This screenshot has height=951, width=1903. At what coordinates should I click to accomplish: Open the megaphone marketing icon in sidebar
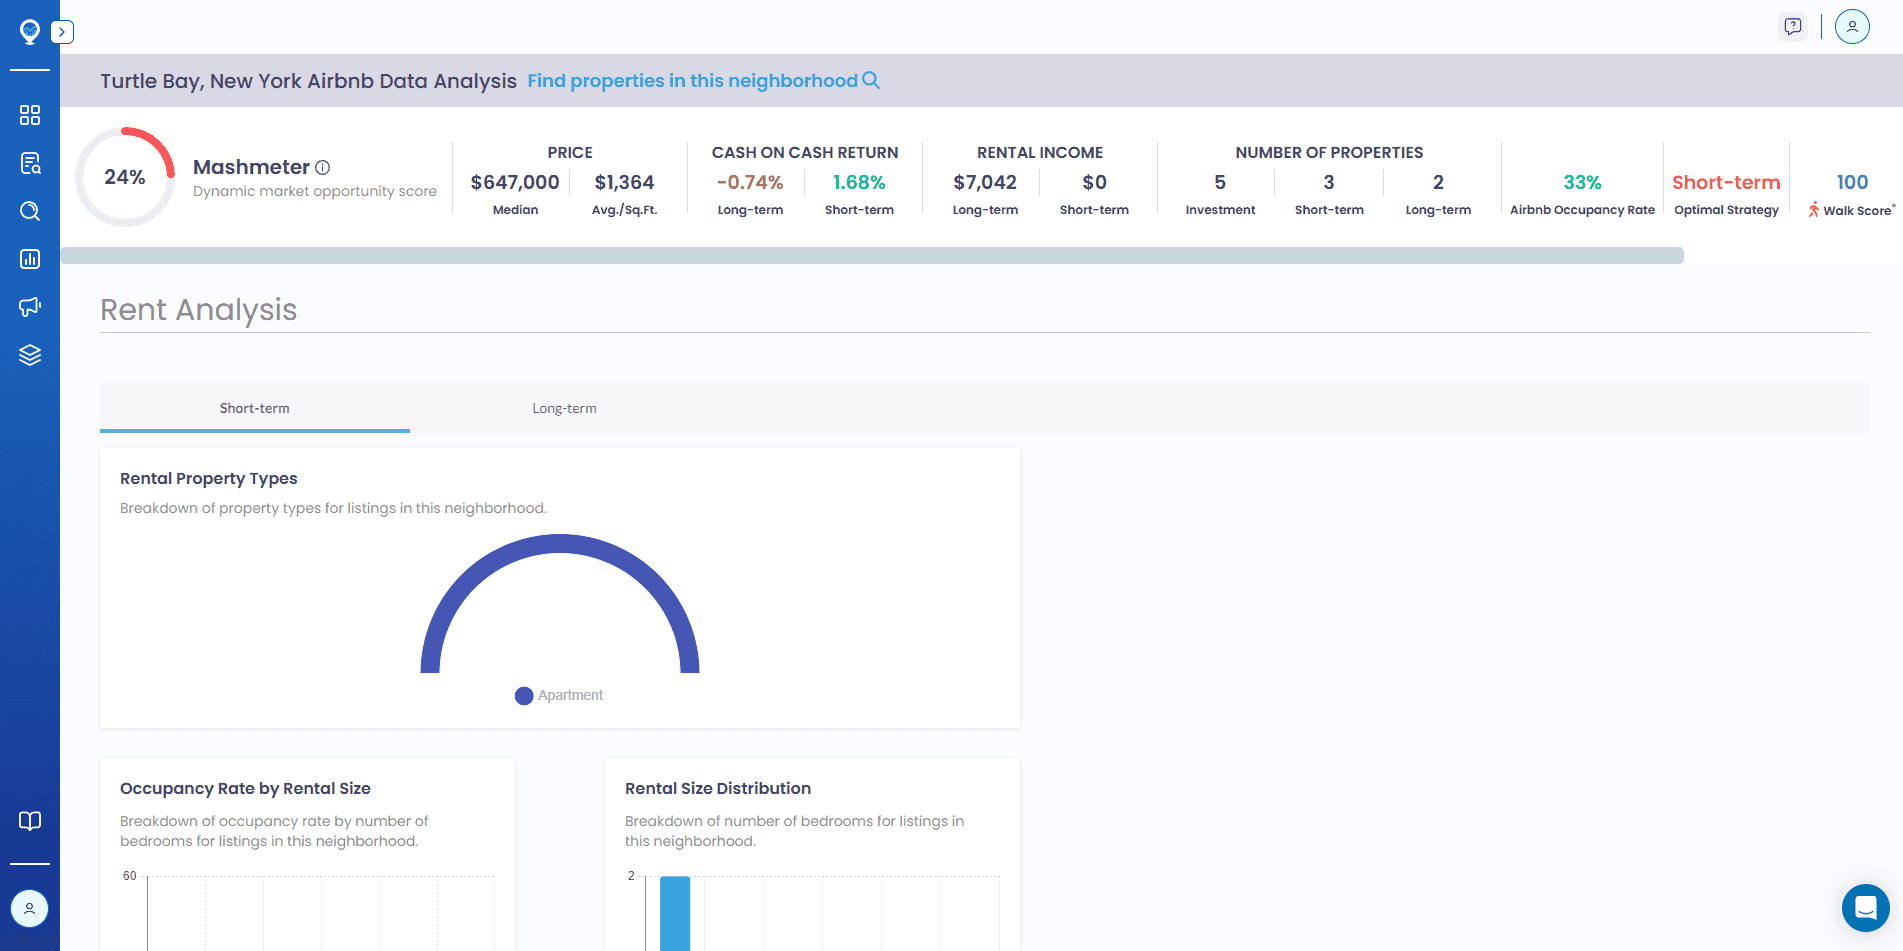30,307
